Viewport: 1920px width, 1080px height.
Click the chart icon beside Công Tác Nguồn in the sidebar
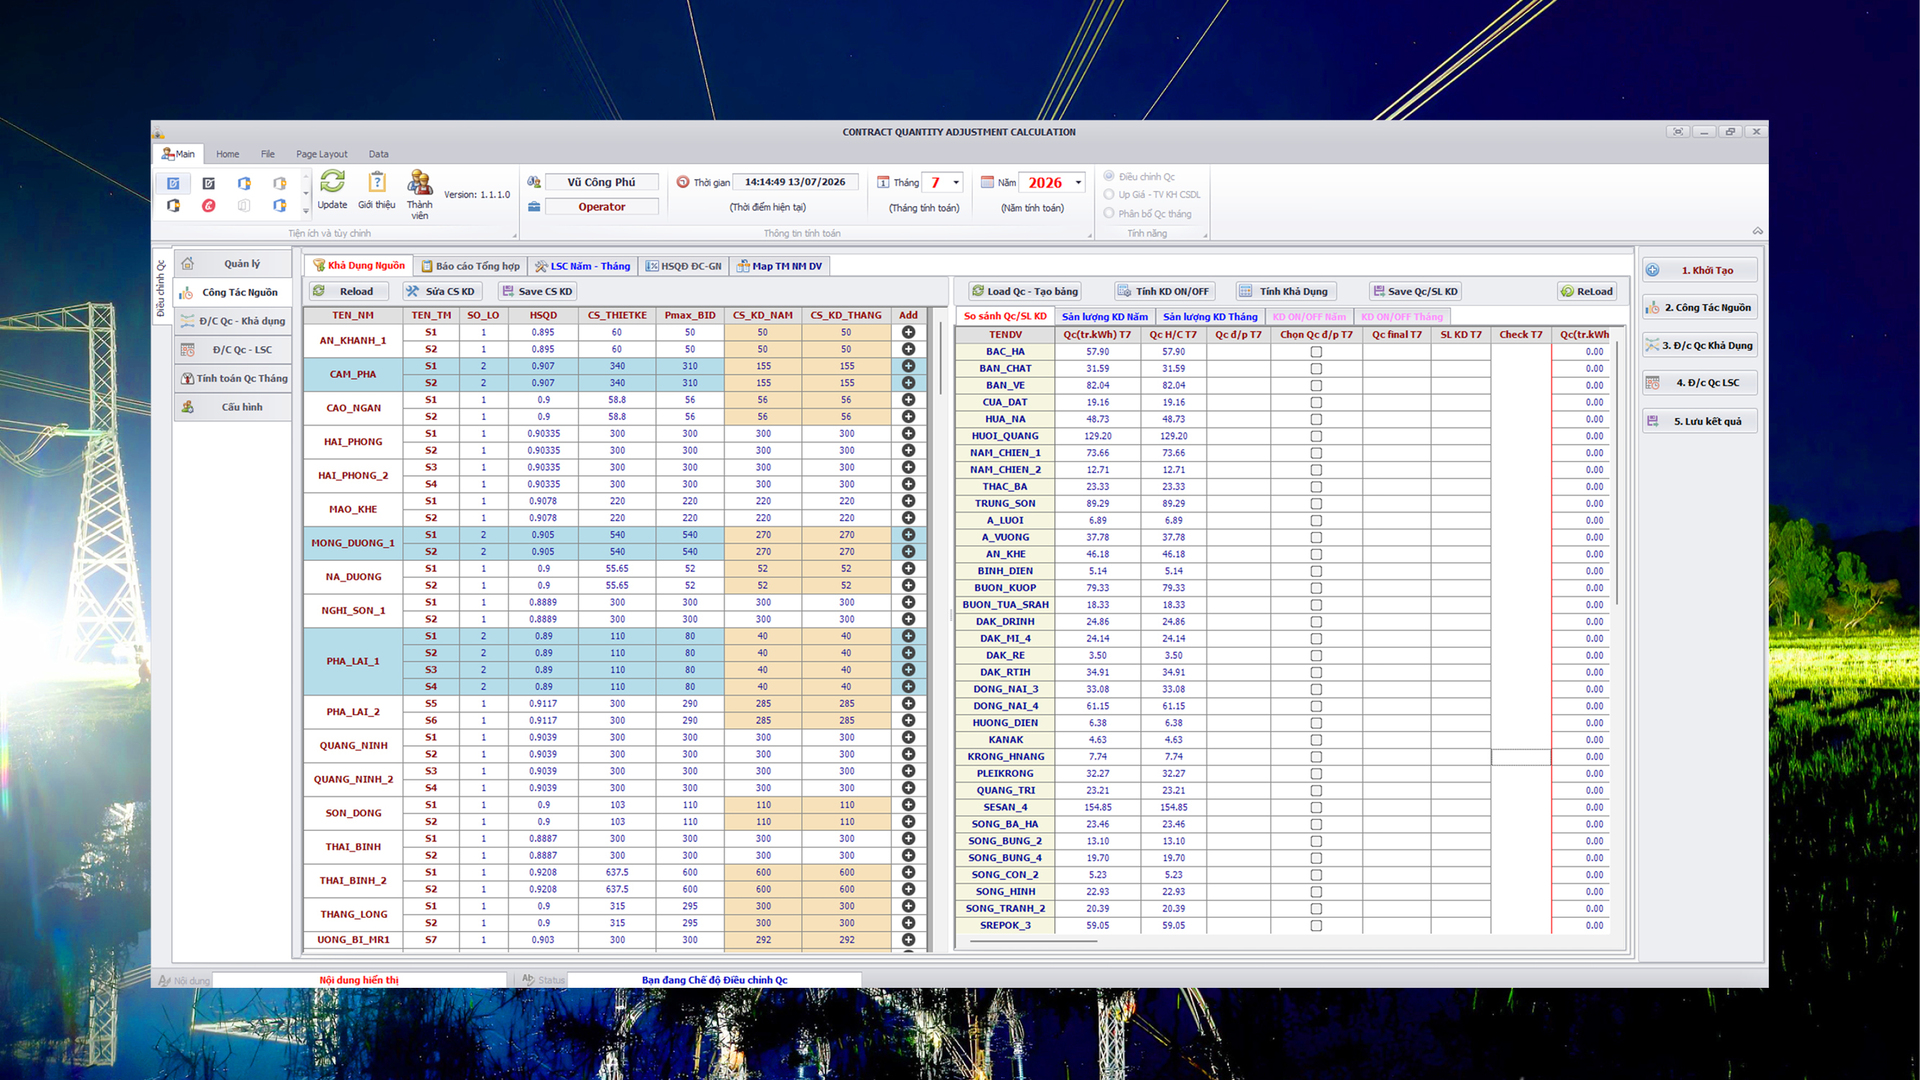[x=187, y=293]
